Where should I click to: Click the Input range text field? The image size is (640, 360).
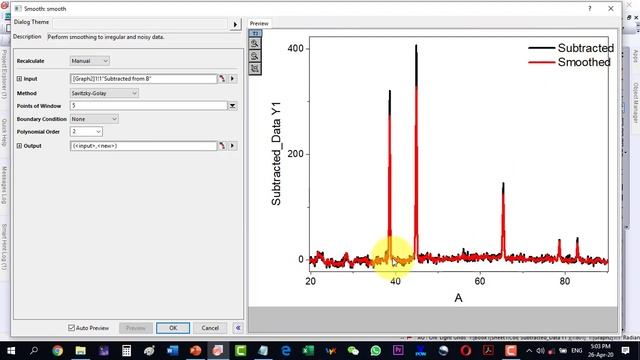(x=143, y=78)
